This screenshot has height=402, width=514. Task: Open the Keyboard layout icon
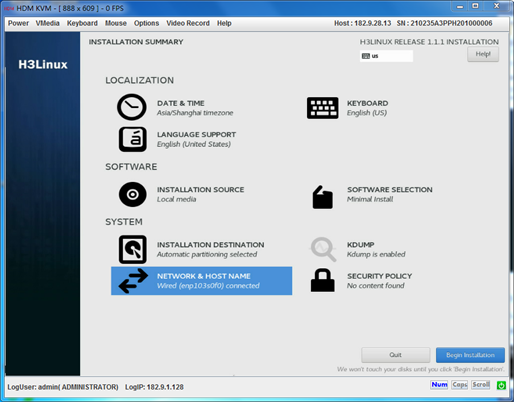pyautogui.click(x=322, y=108)
